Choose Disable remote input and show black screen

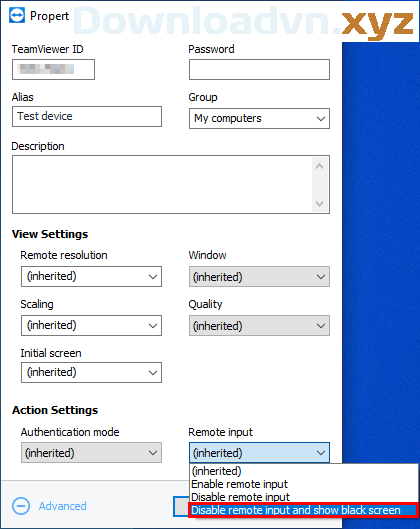tap(304, 510)
